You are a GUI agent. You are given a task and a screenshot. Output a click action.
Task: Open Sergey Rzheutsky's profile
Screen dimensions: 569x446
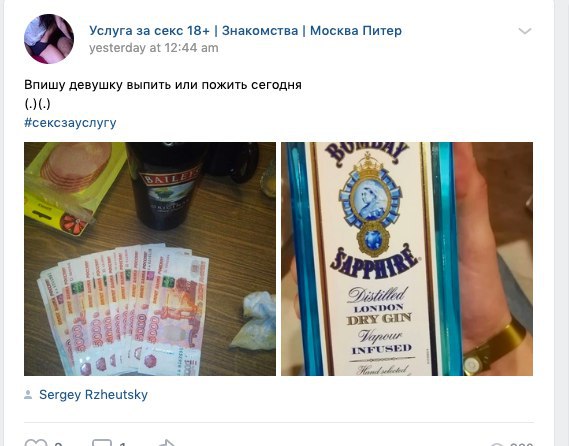(93, 394)
